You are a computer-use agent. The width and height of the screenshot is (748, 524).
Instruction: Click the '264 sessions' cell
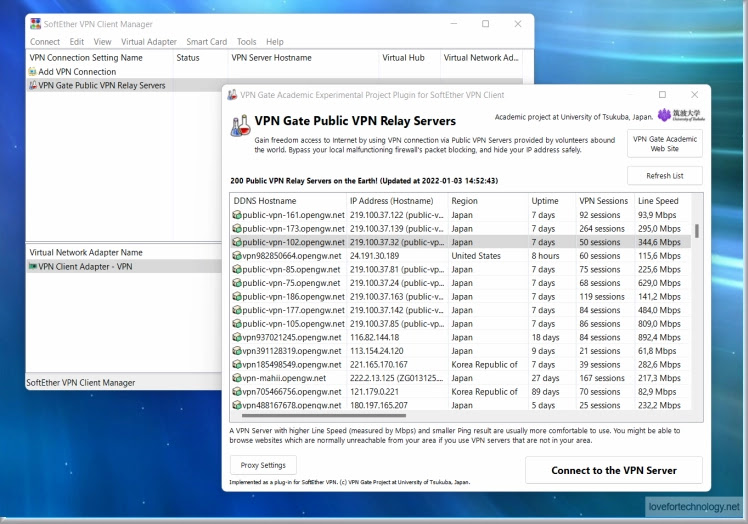(602, 229)
